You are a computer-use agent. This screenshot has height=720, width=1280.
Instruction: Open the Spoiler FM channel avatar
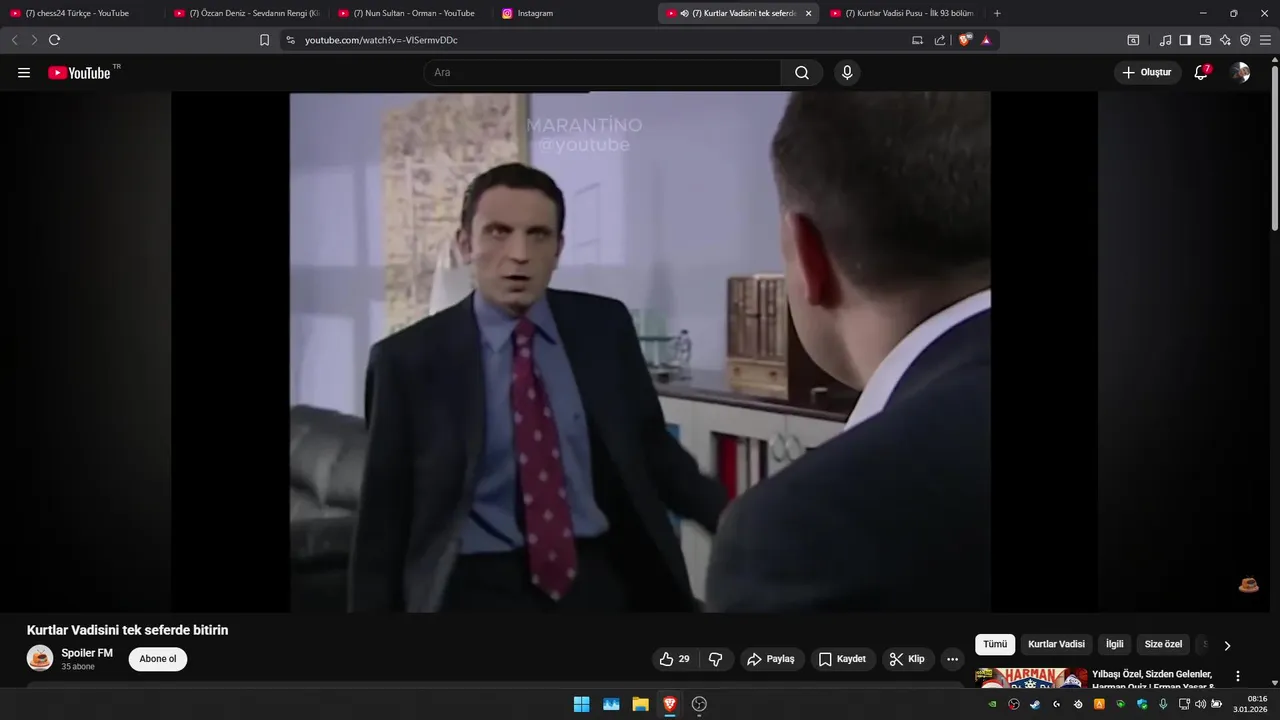pyautogui.click(x=40, y=658)
